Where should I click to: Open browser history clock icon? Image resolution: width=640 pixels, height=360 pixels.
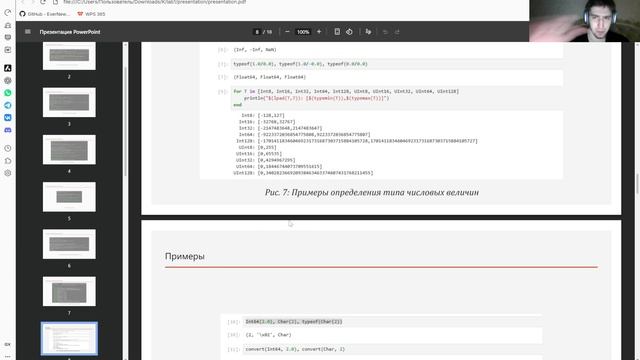click(x=8, y=148)
